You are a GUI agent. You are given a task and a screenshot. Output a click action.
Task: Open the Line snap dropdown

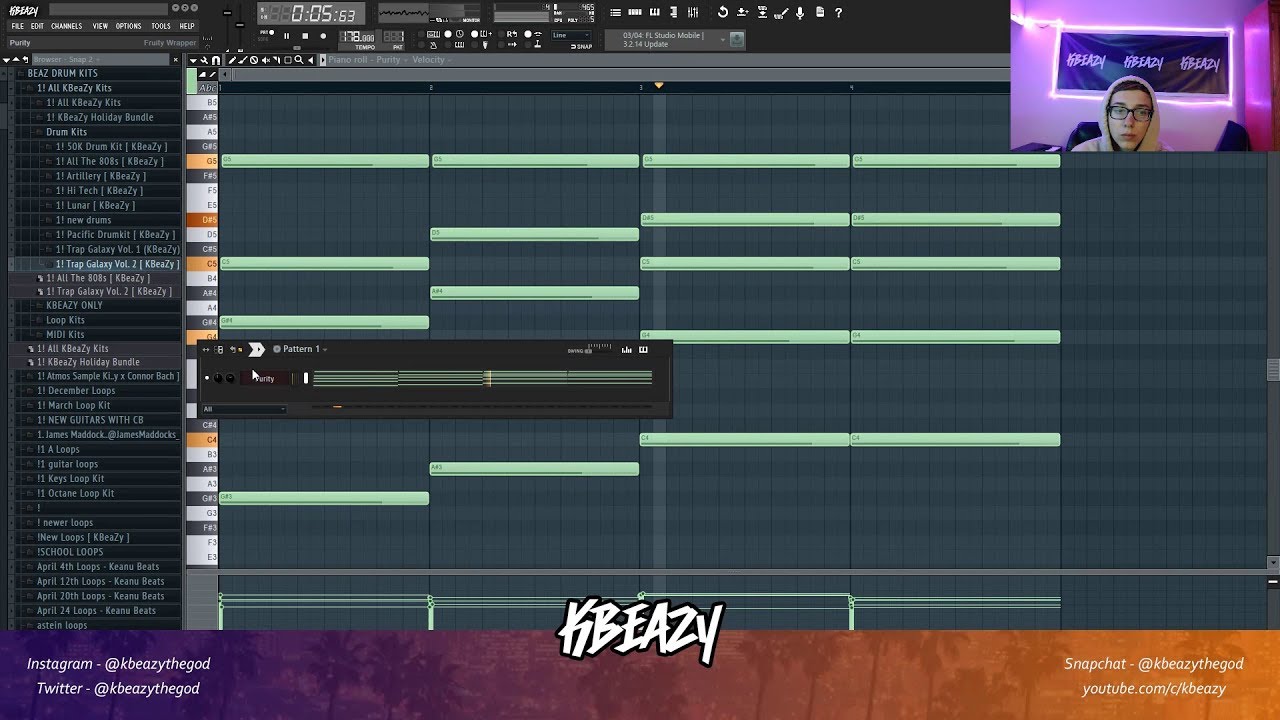pyautogui.click(x=572, y=35)
